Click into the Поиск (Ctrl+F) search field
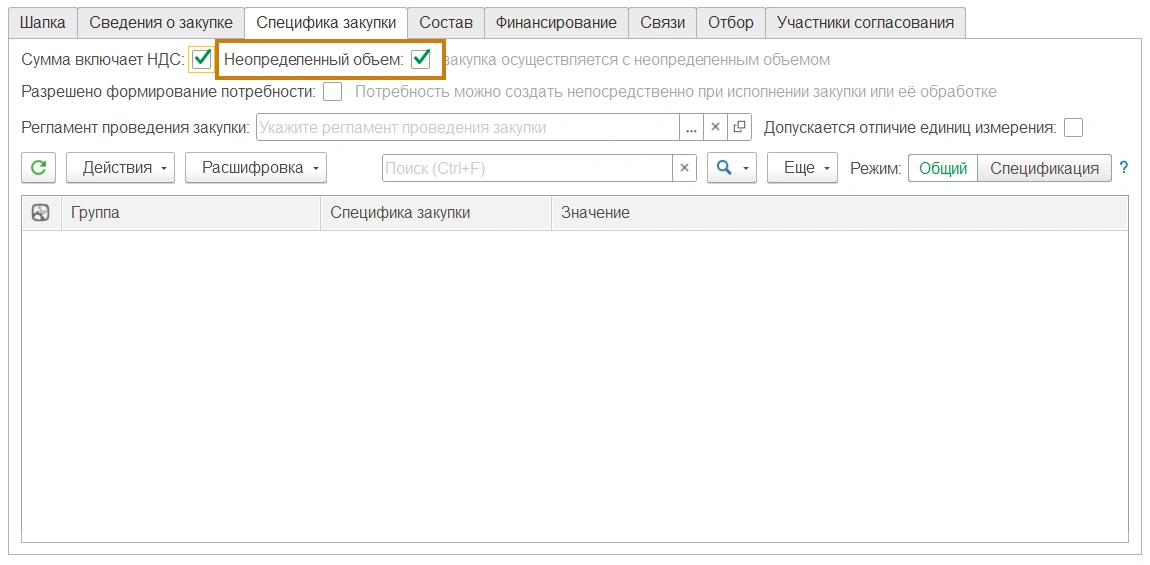 pos(527,168)
